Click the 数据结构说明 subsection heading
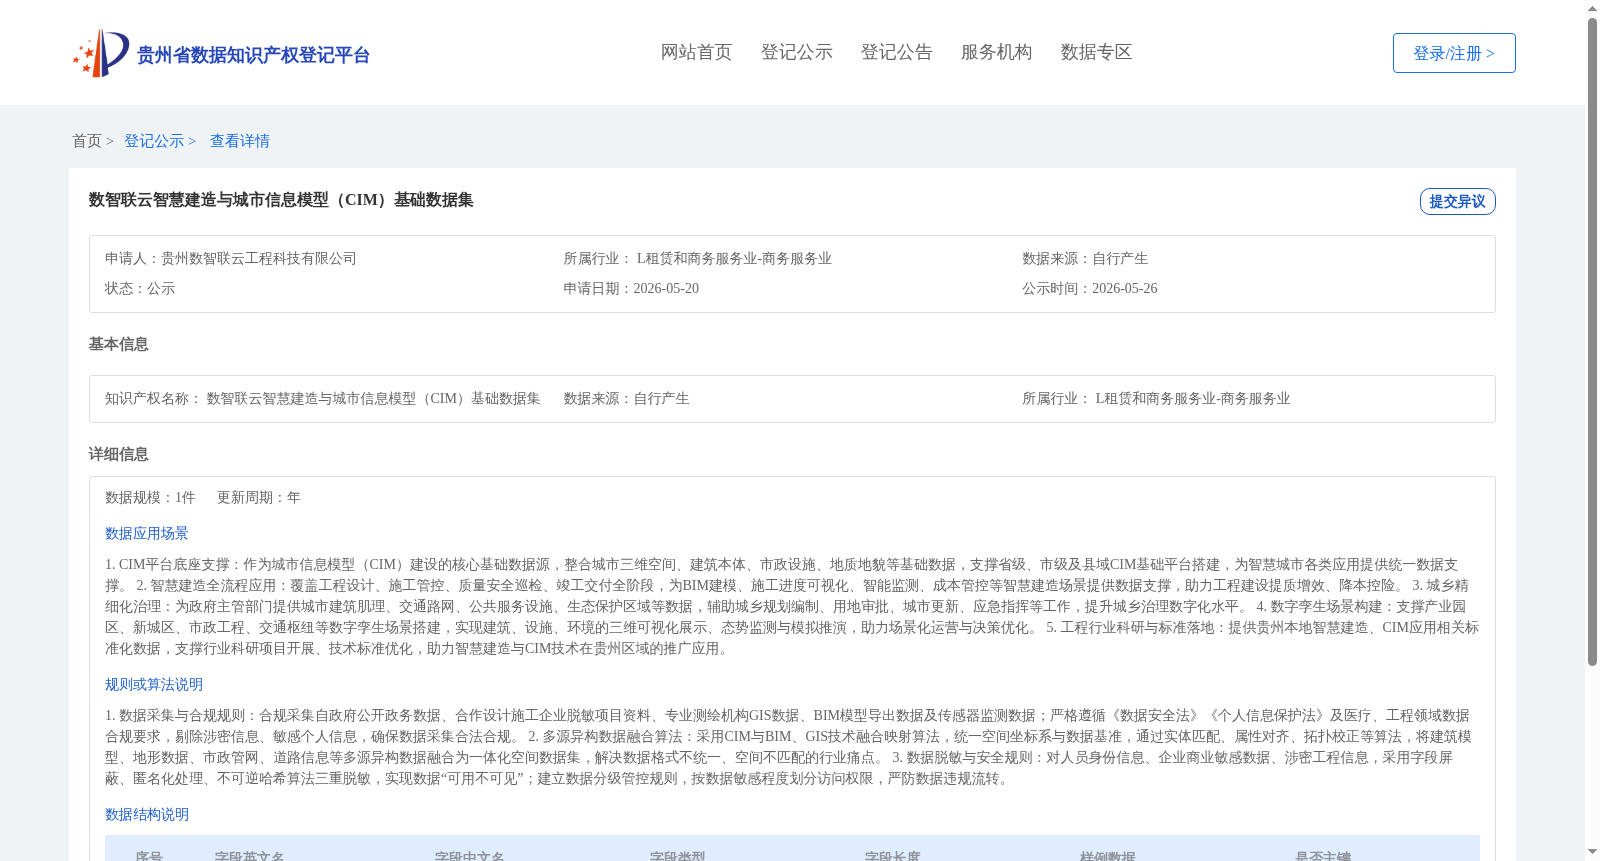1600x861 pixels. [x=147, y=815]
